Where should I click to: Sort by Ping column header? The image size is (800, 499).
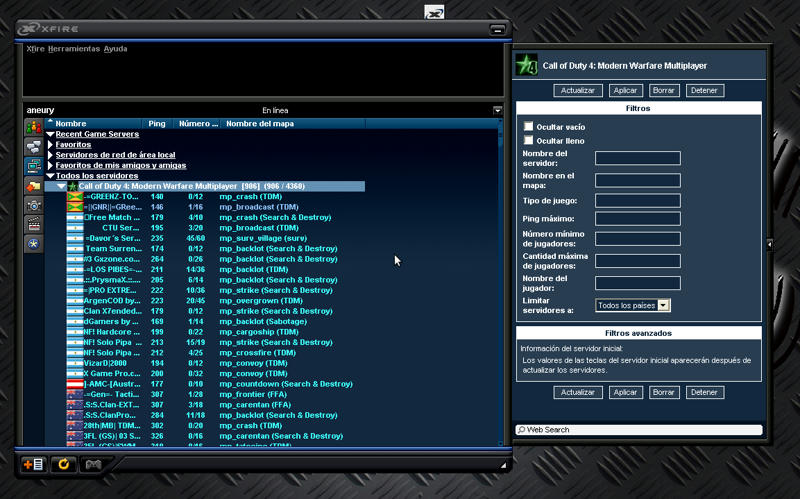click(x=157, y=123)
